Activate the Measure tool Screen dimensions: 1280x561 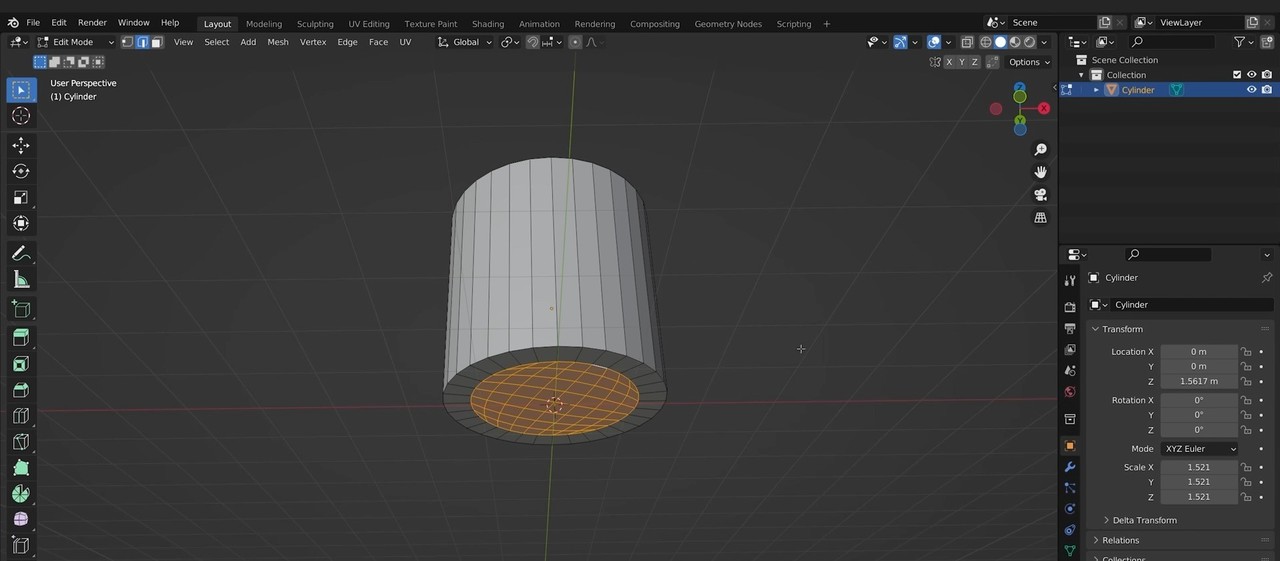point(21,280)
